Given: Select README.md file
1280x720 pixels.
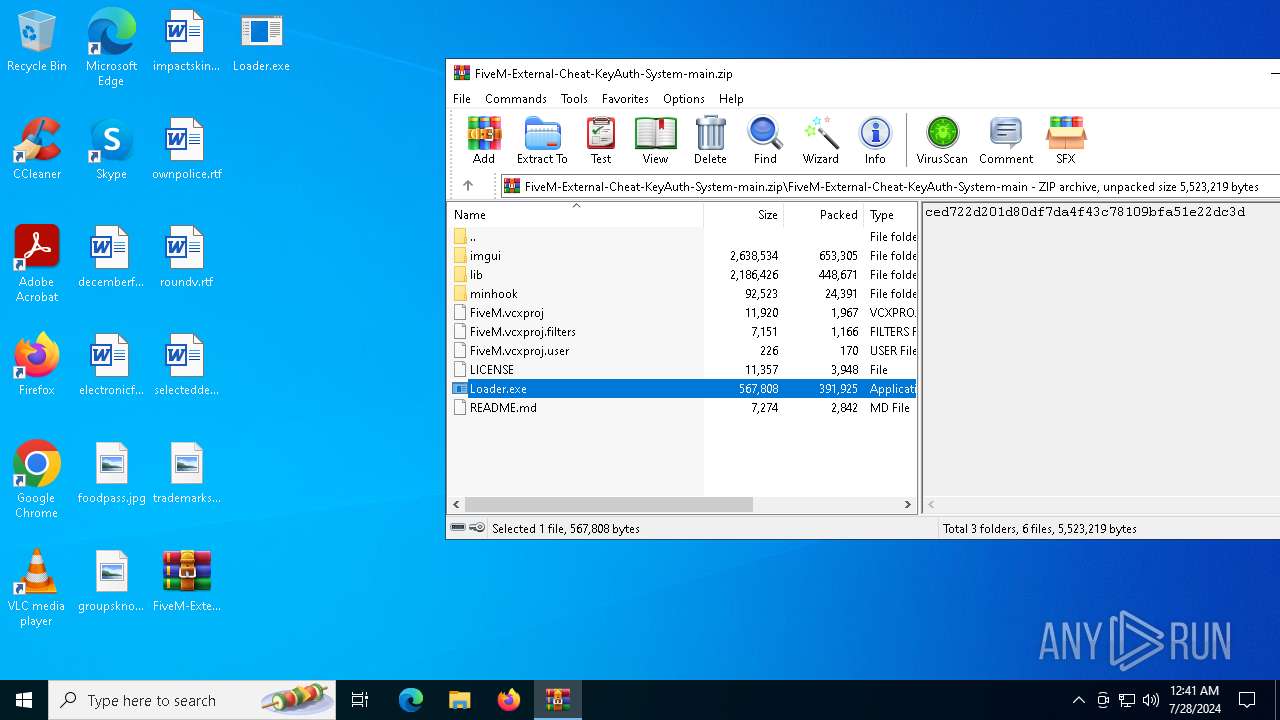Looking at the screenshot, I should 682,408.
